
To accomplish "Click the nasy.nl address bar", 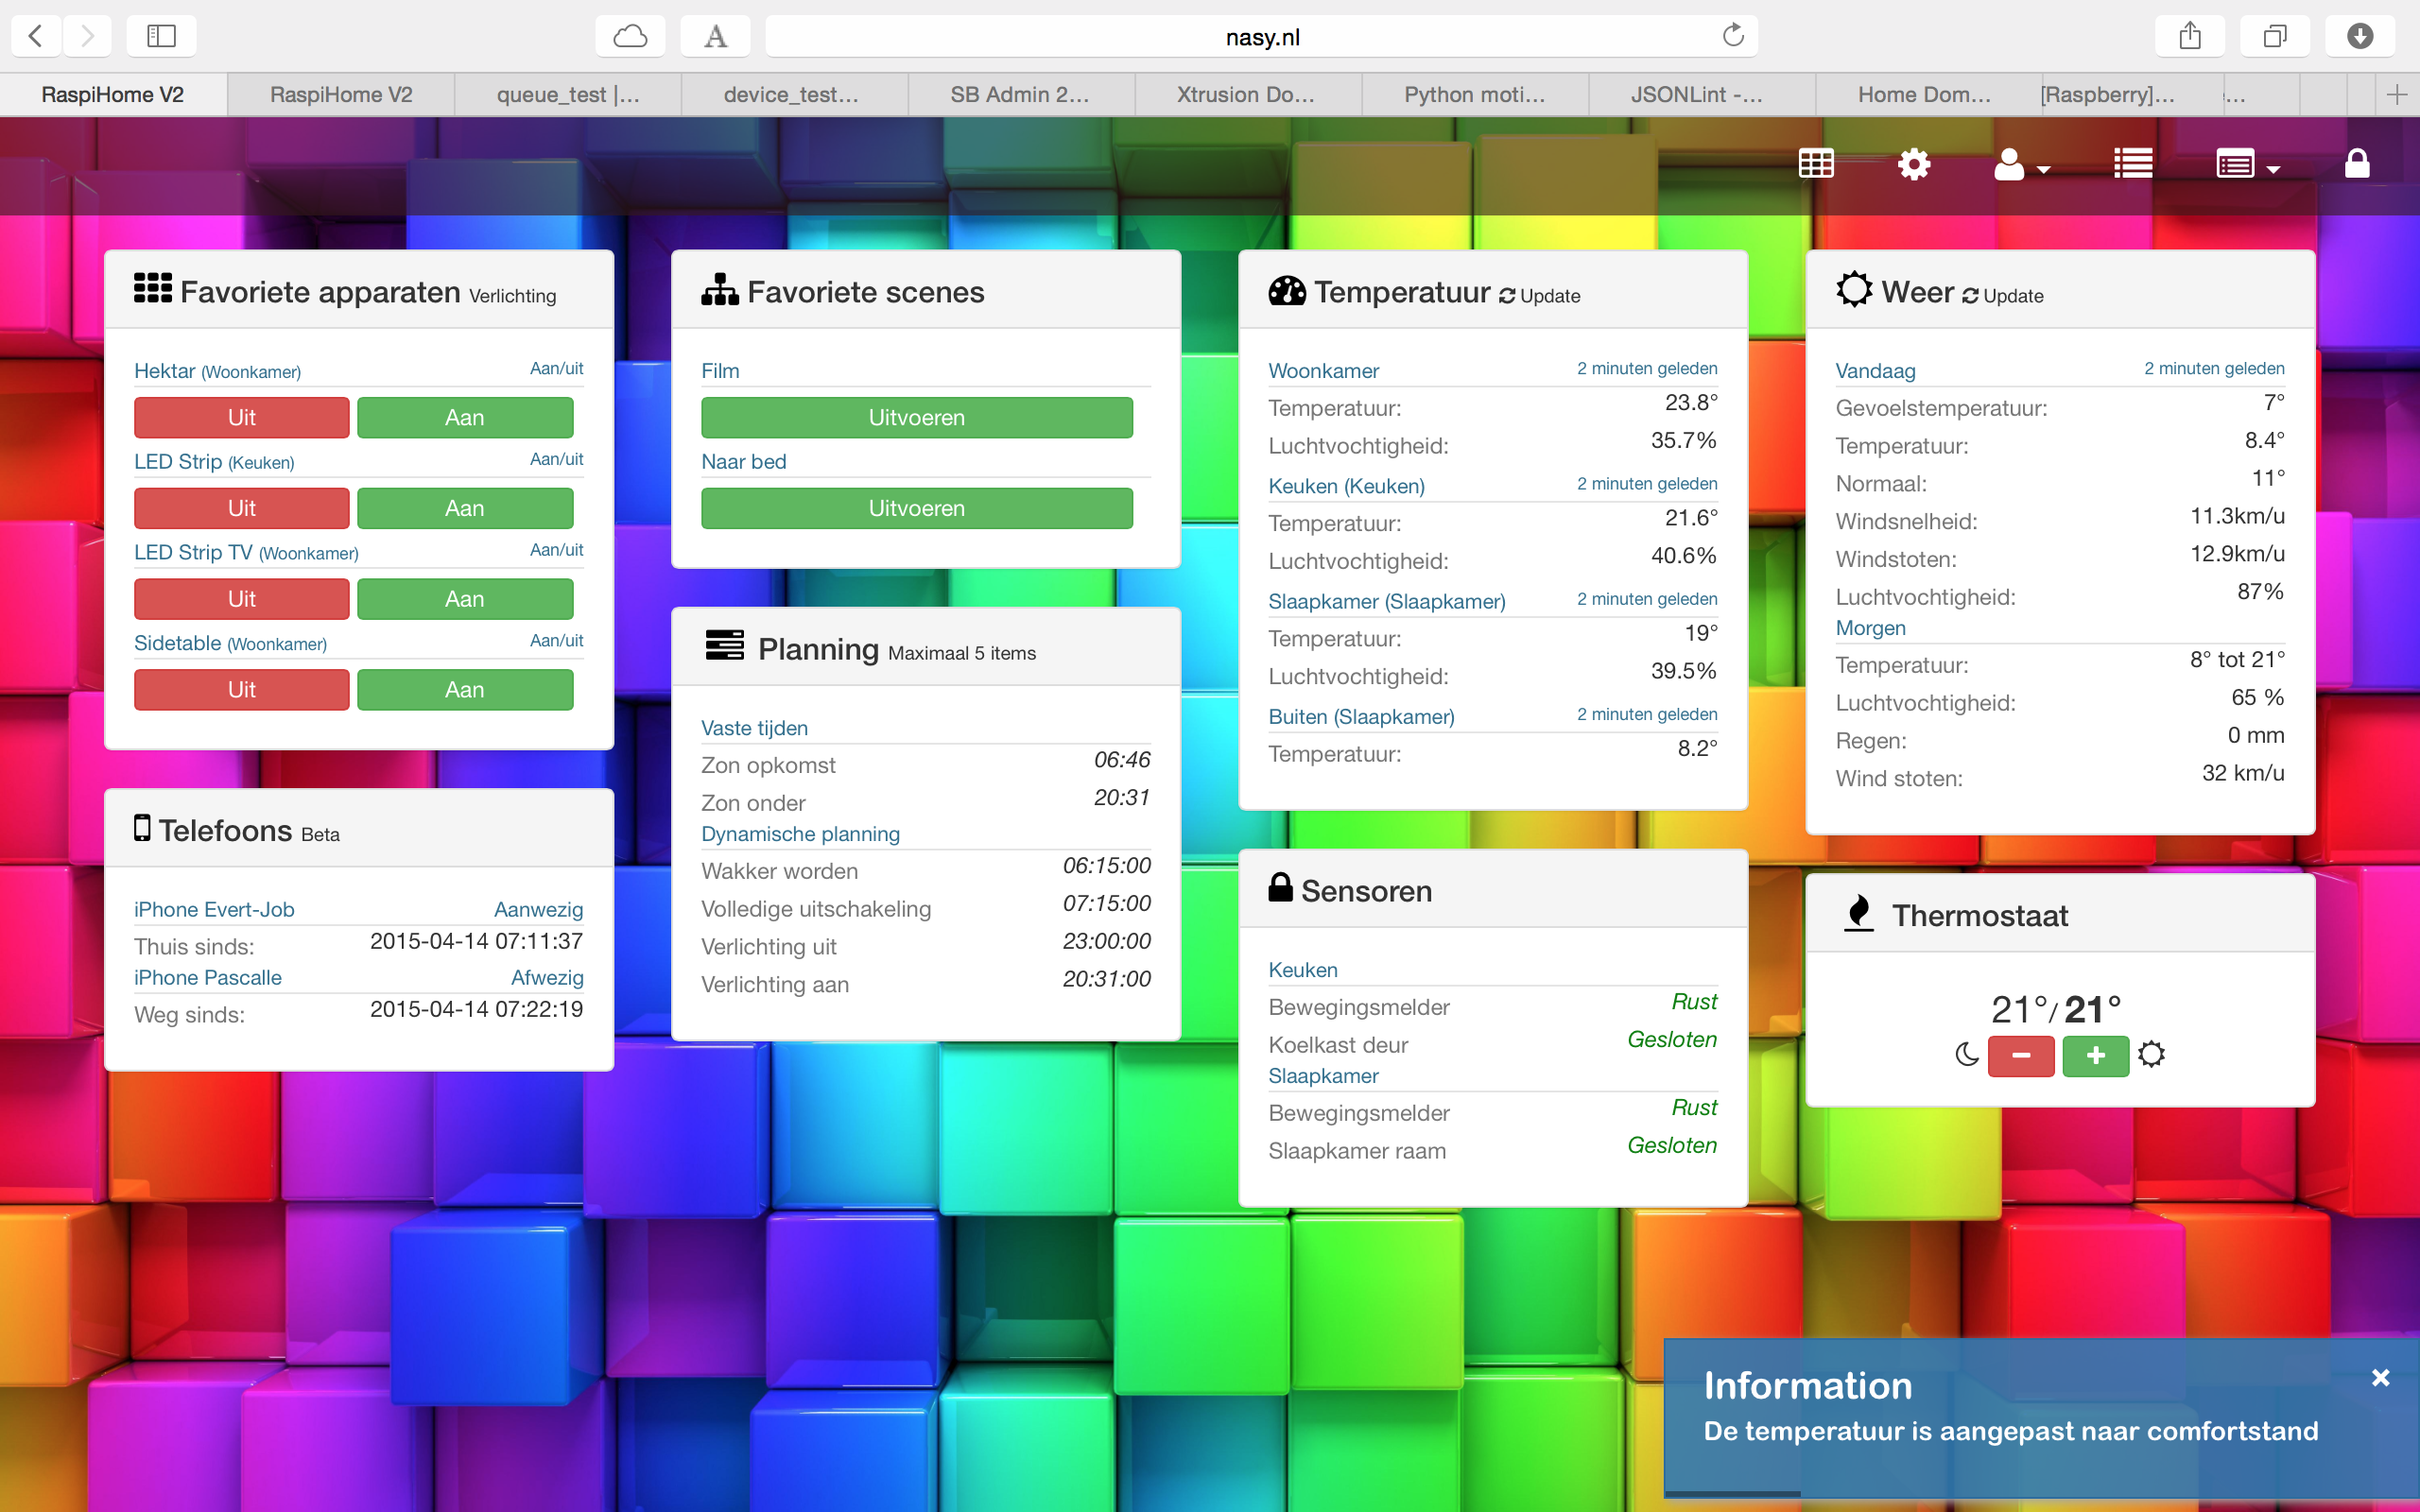I will (x=1261, y=37).
